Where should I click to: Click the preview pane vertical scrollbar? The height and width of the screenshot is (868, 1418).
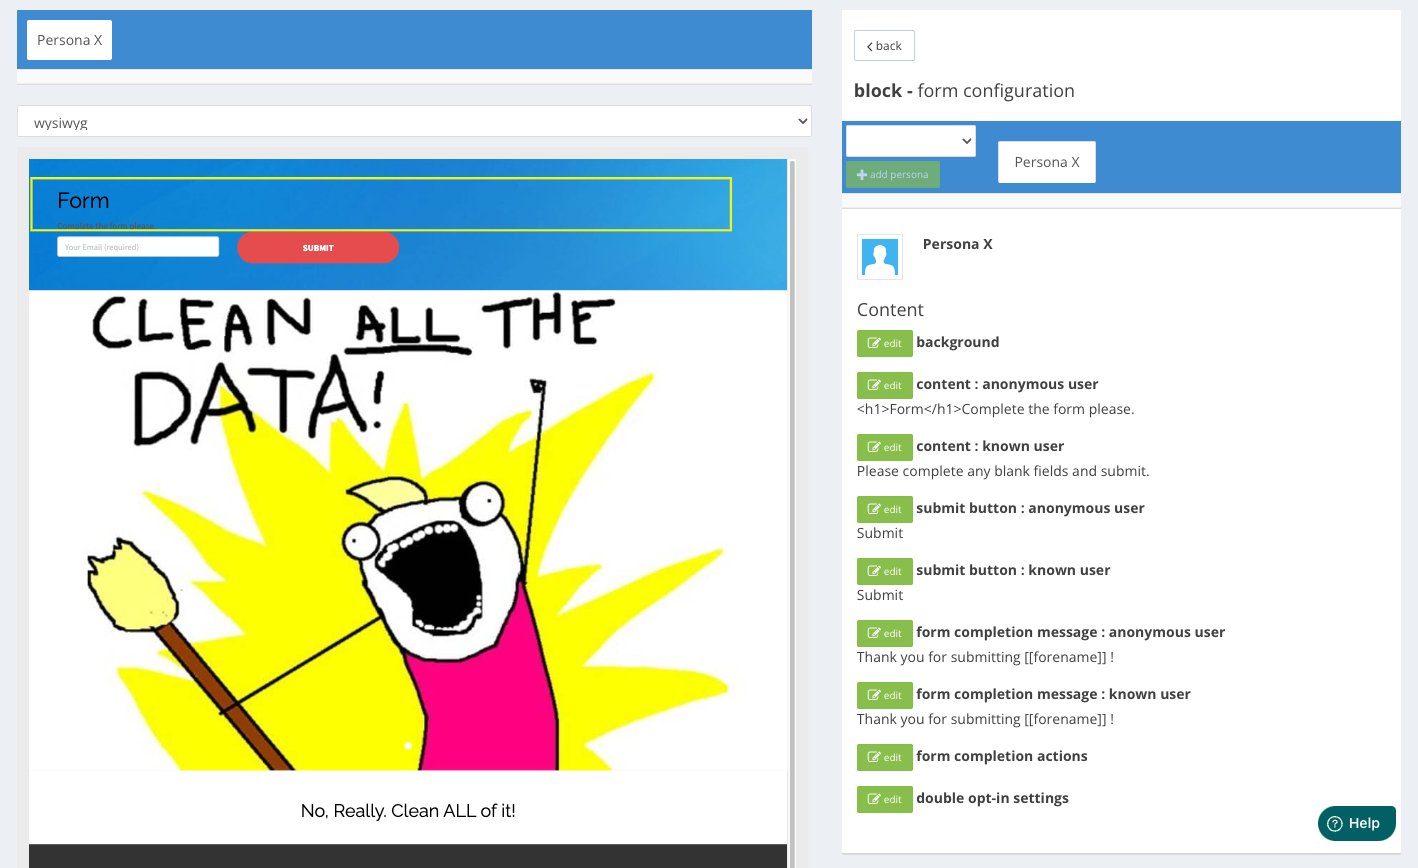click(x=792, y=513)
